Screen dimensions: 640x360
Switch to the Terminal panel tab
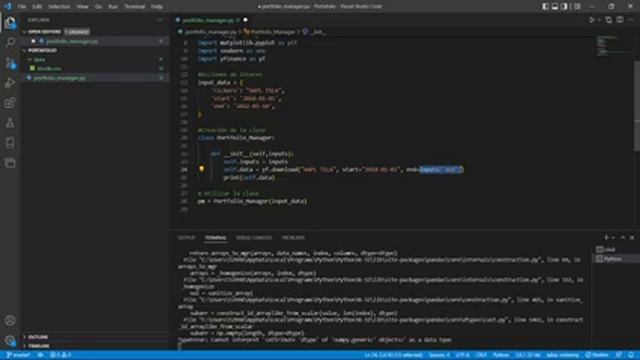click(x=216, y=238)
